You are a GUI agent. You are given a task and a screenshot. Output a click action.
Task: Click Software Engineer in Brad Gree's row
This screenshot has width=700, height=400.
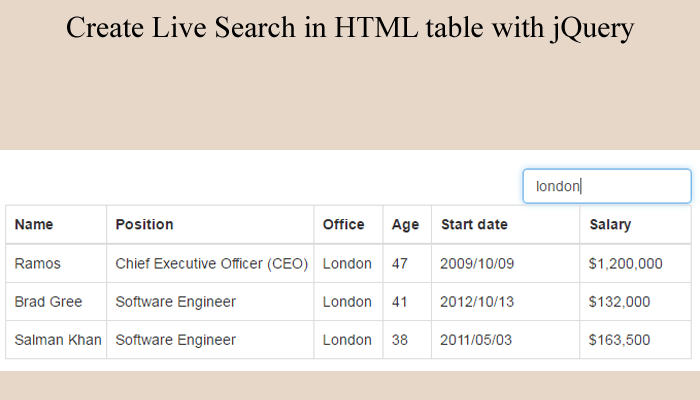point(175,302)
